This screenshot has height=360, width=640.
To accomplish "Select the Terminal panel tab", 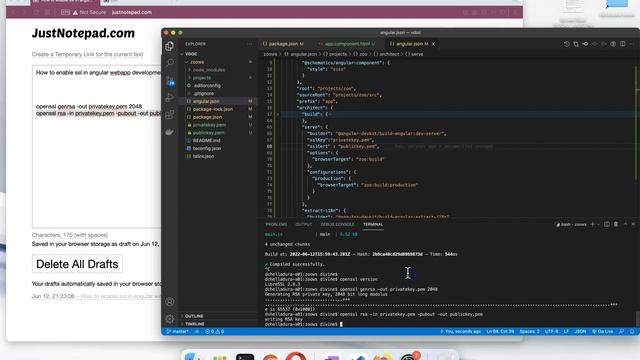I will coord(373,224).
